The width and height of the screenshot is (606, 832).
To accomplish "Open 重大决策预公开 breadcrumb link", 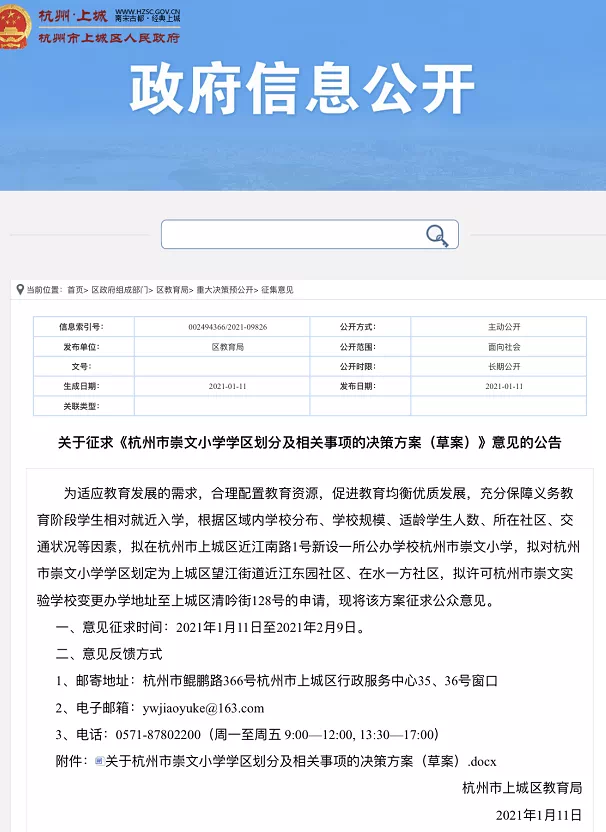I will pos(225,290).
